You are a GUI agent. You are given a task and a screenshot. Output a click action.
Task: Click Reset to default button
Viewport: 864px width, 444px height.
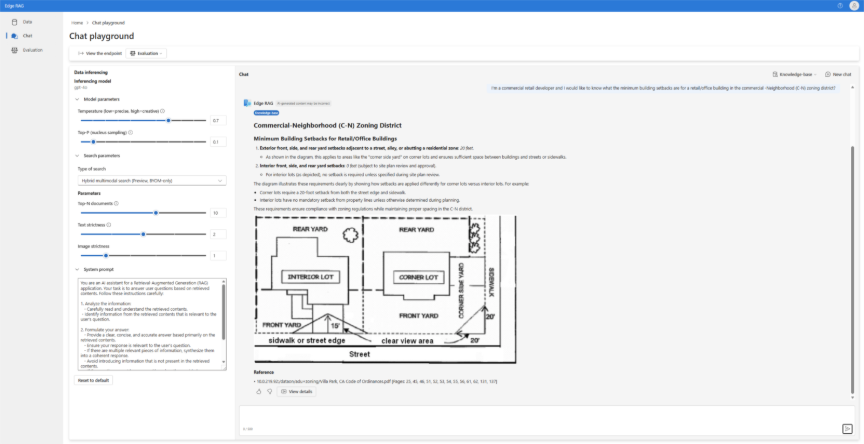(95, 380)
